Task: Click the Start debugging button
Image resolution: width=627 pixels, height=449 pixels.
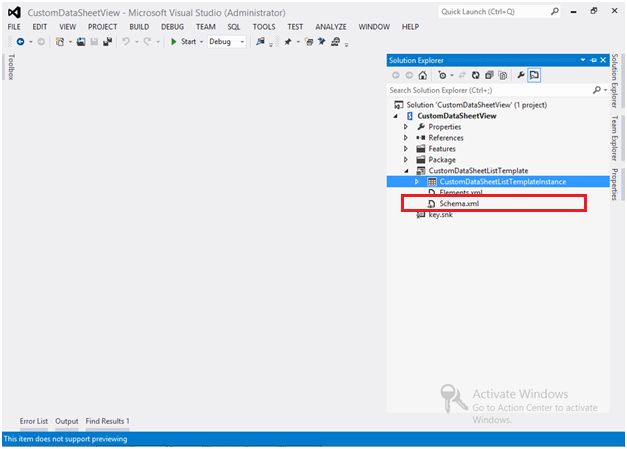Action: (184, 42)
